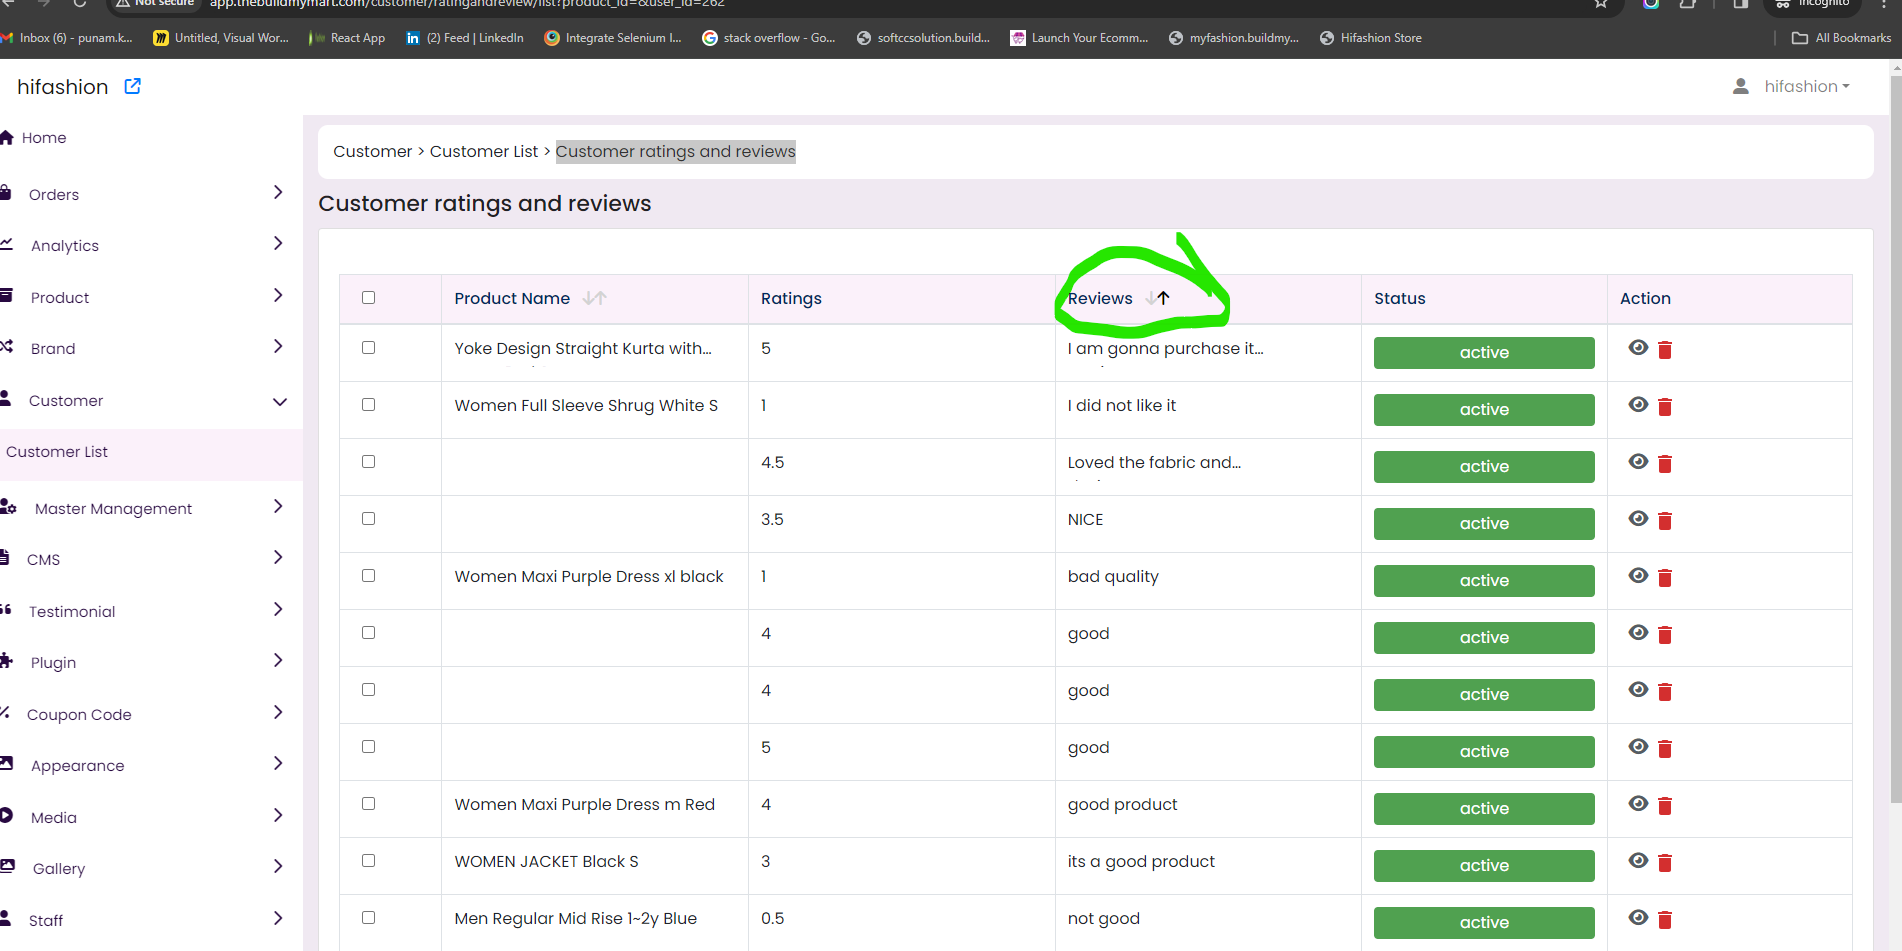Click the page vertical scrollbar
This screenshot has height=951, width=1902.
coord(1895,440)
